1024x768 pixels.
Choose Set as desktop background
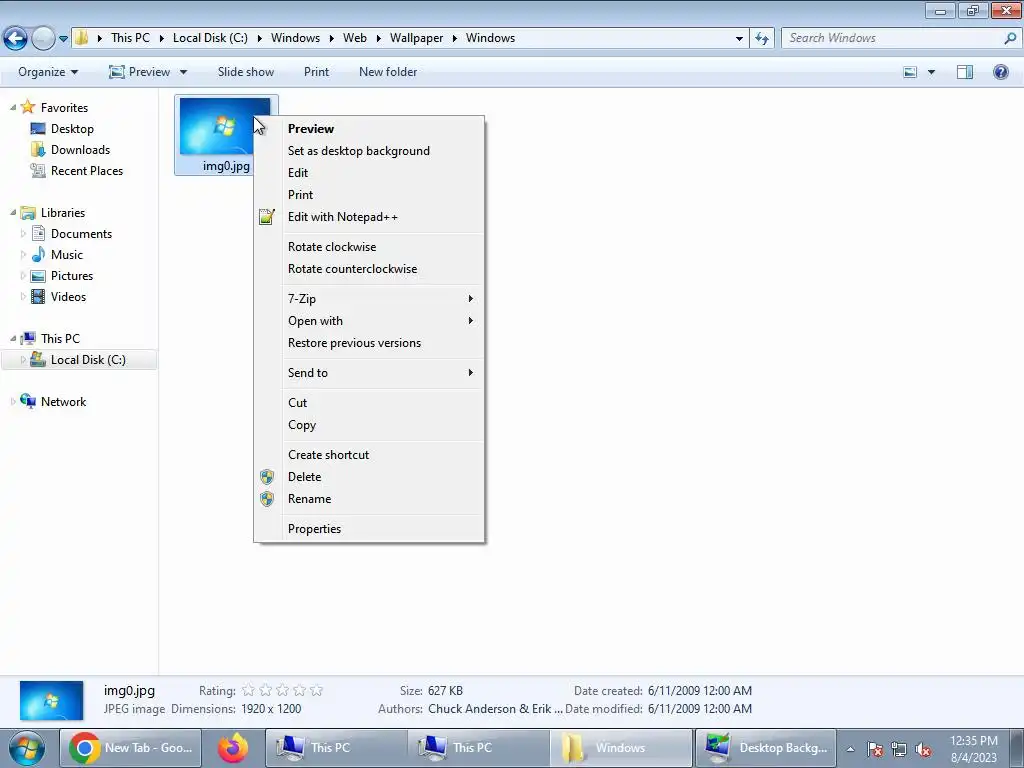pyautogui.click(x=369, y=151)
